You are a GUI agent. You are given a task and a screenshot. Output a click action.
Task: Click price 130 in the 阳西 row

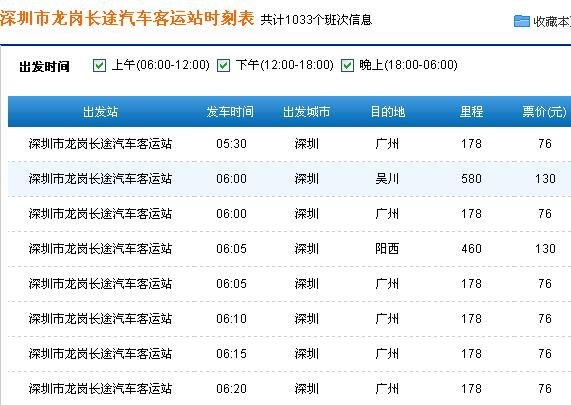tap(545, 248)
